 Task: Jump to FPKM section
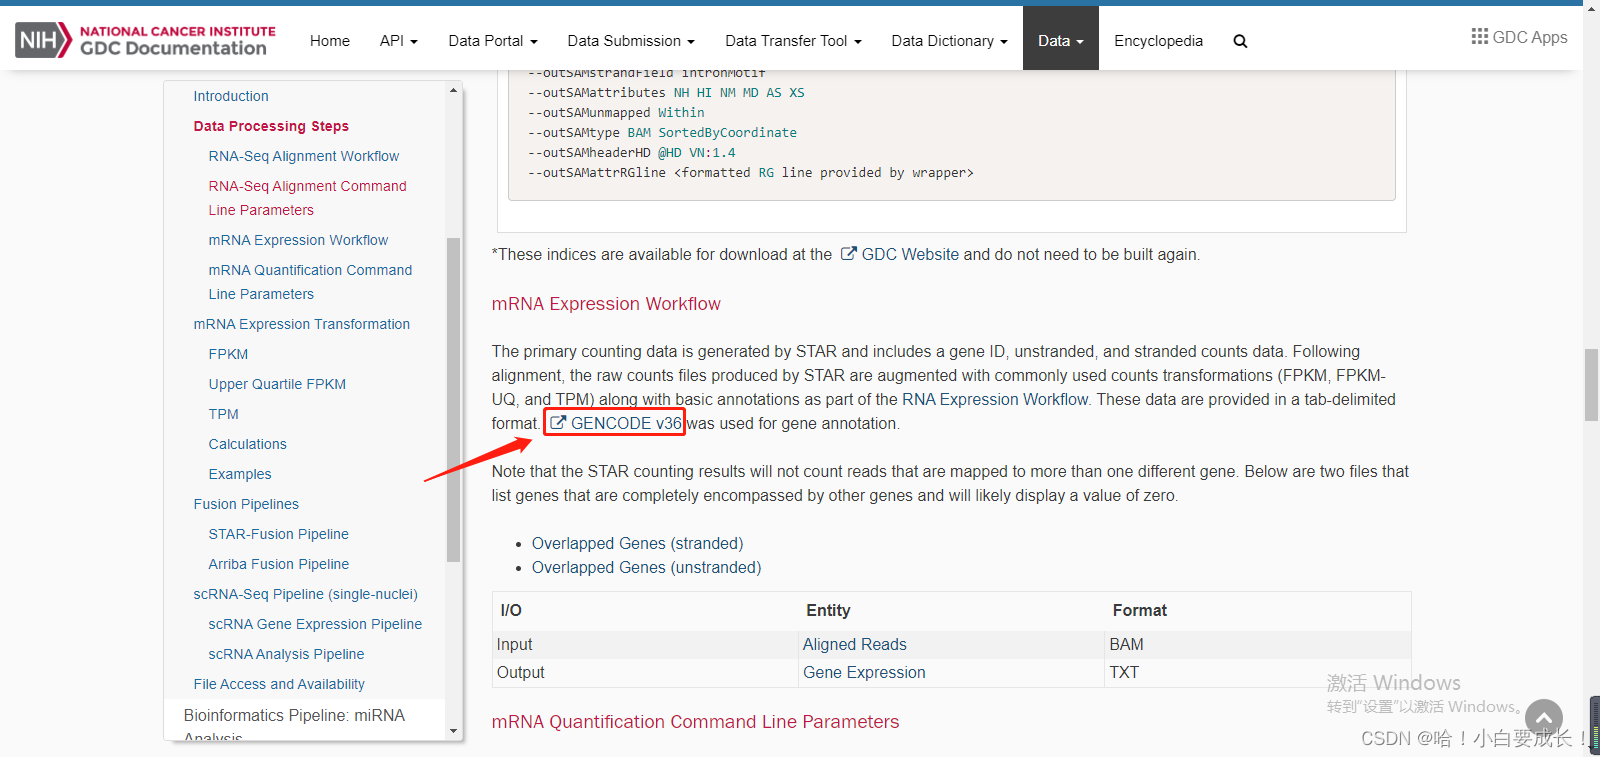tap(228, 354)
